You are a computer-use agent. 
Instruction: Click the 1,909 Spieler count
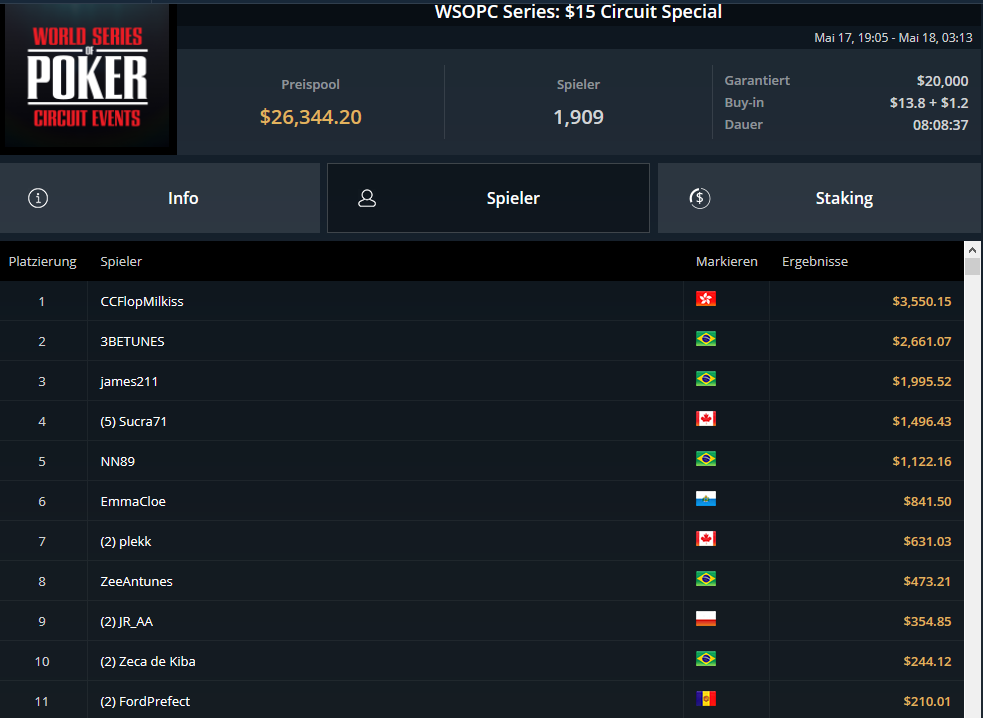579,117
